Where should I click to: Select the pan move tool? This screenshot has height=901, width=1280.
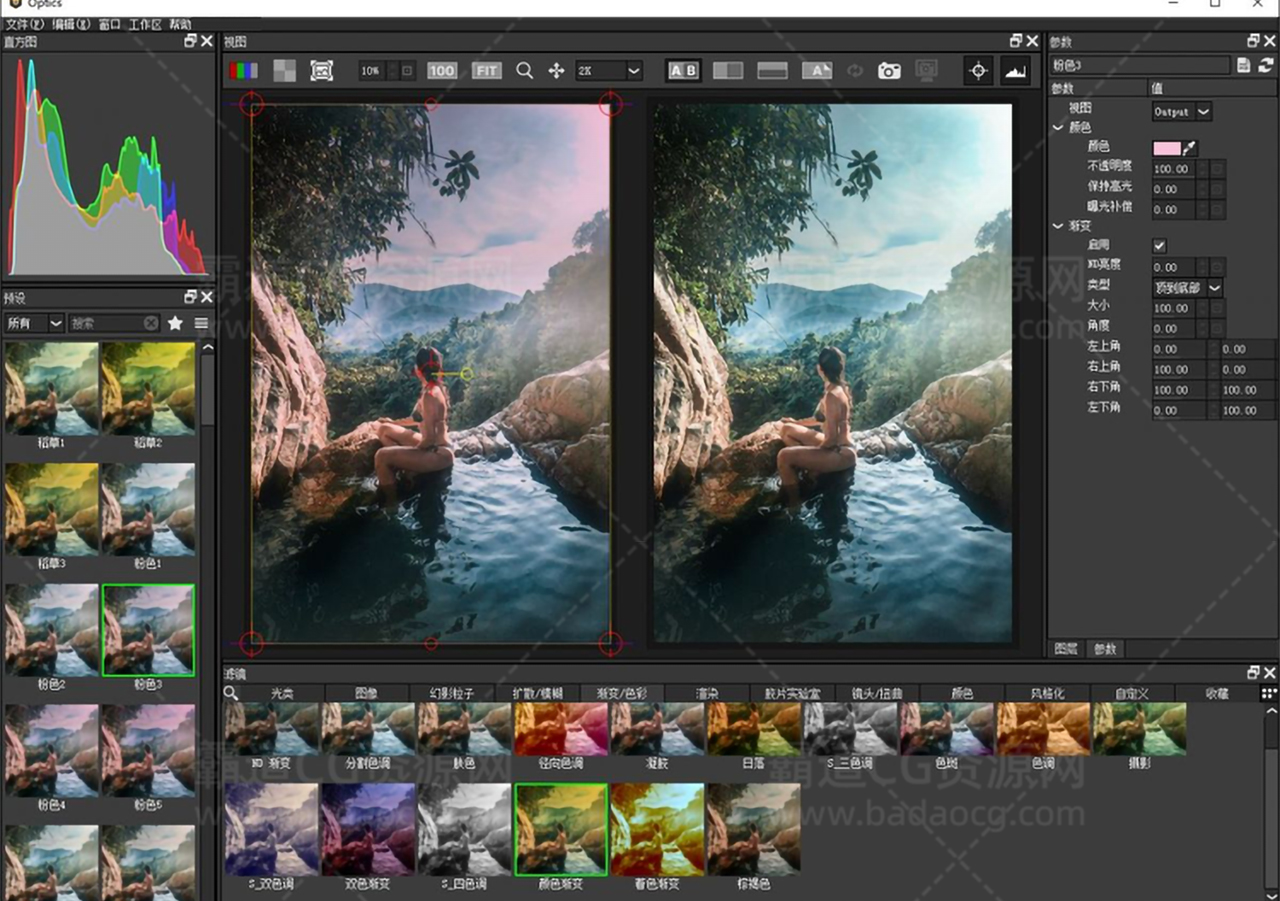pos(556,71)
